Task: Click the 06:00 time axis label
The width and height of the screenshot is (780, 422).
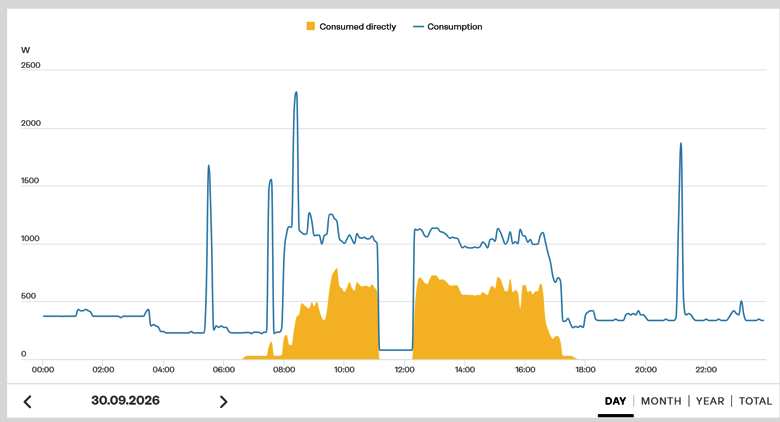Action: (x=223, y=370)
